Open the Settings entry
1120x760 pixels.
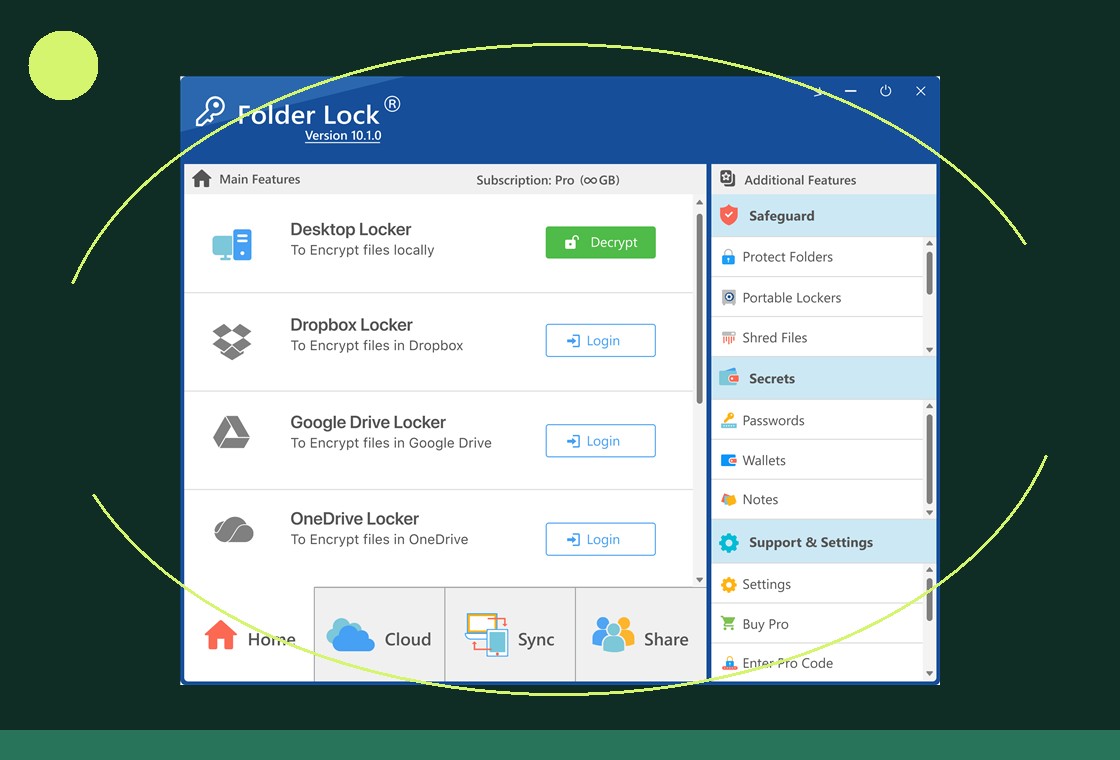pyautogui.click(x=818, y=584)
